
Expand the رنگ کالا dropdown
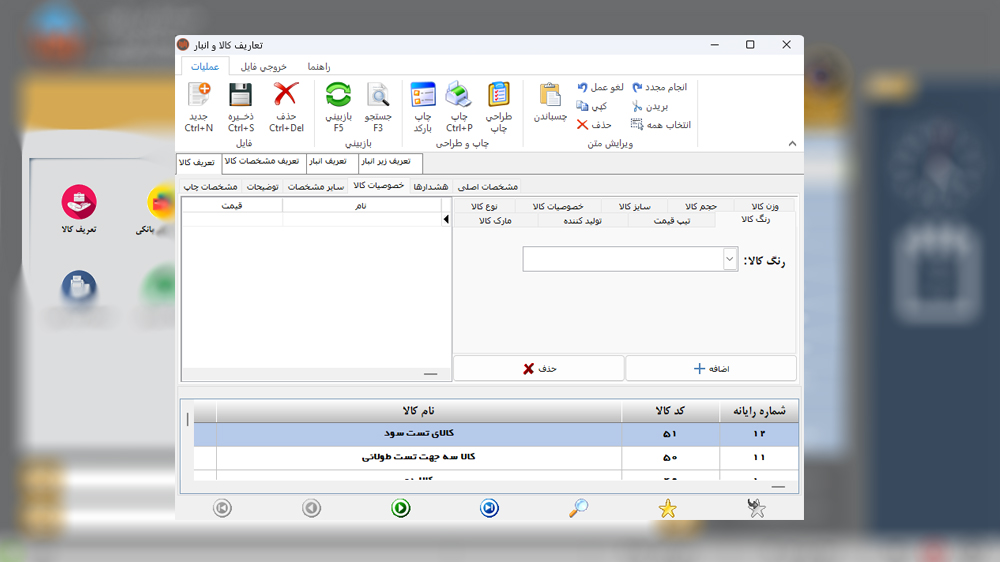(729, 259)
